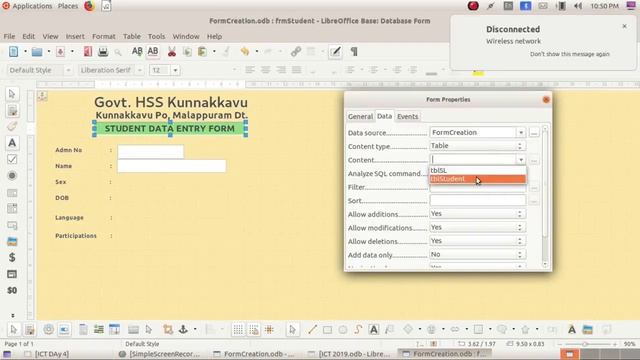The width and height of the screenshot is (640, 360).
Task: Open the Tools menu
Action: tap(156, 36)
